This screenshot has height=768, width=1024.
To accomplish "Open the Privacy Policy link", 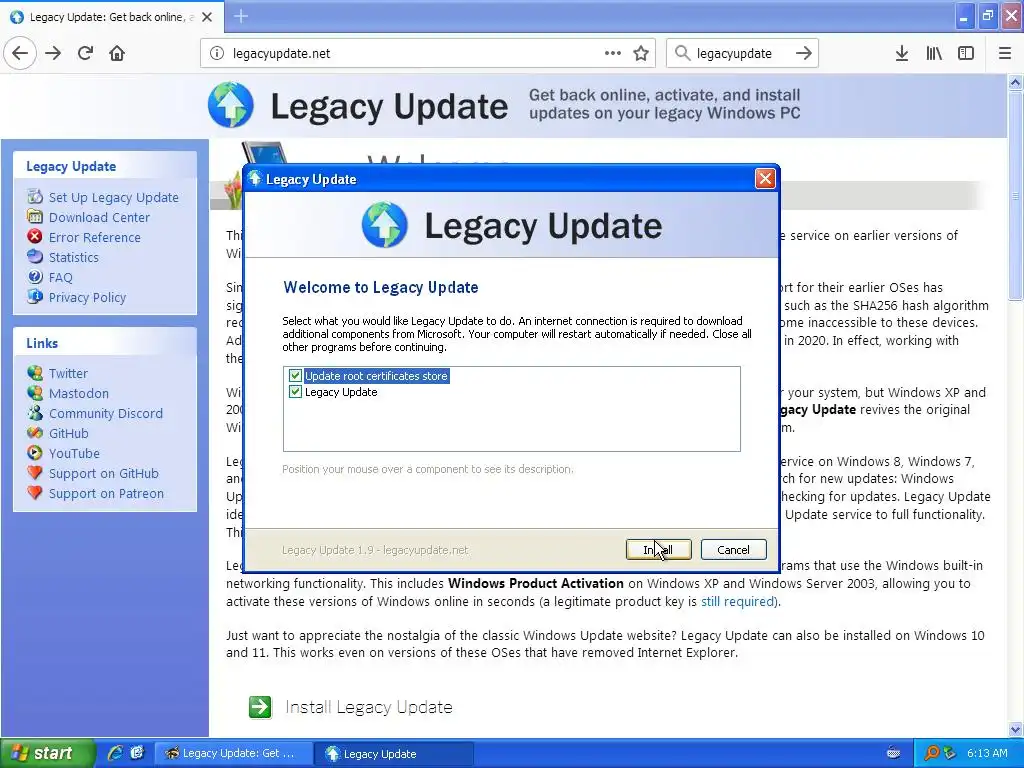I will pyautogui.click(x=88, y=298).
